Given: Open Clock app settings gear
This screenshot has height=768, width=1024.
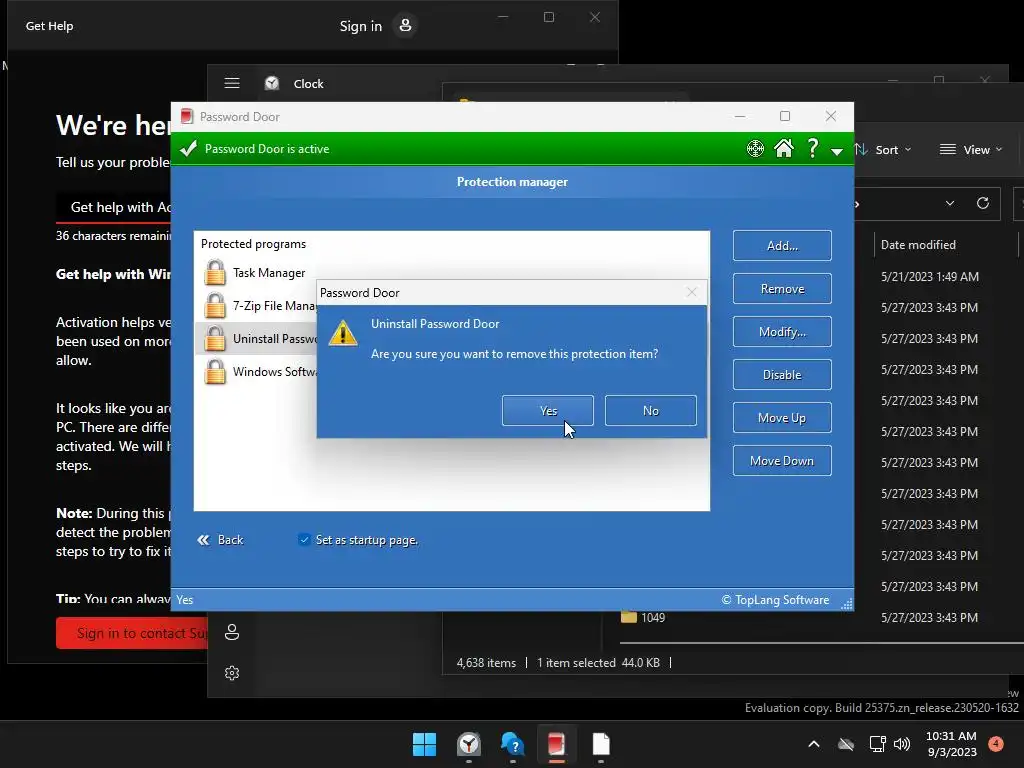Looking at the screenshot, I should pos(232,673).
